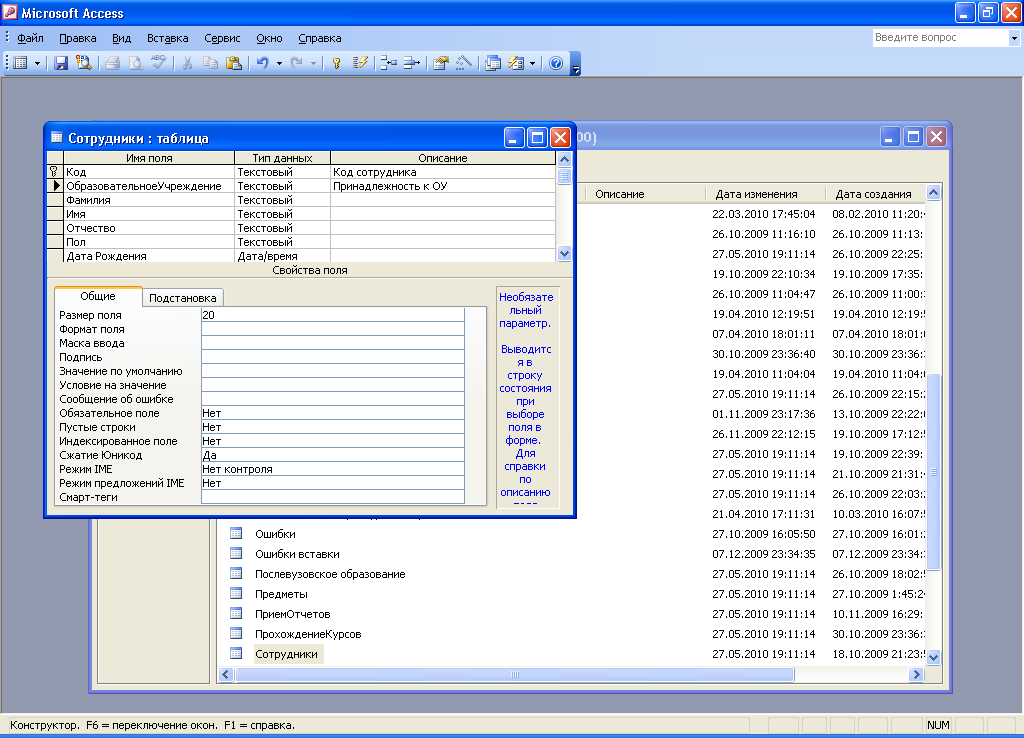Save the table design with floppy icon

61,63
